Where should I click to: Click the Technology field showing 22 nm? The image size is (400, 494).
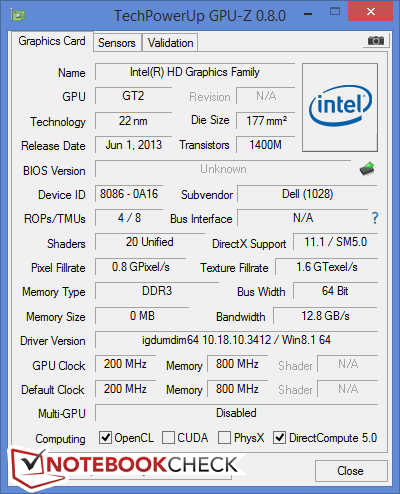point(133,121)
